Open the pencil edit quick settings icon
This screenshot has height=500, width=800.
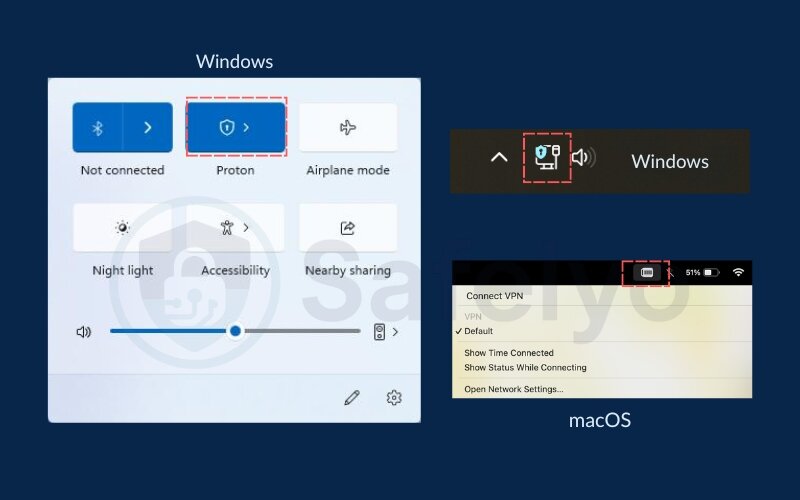click(351, 398)
